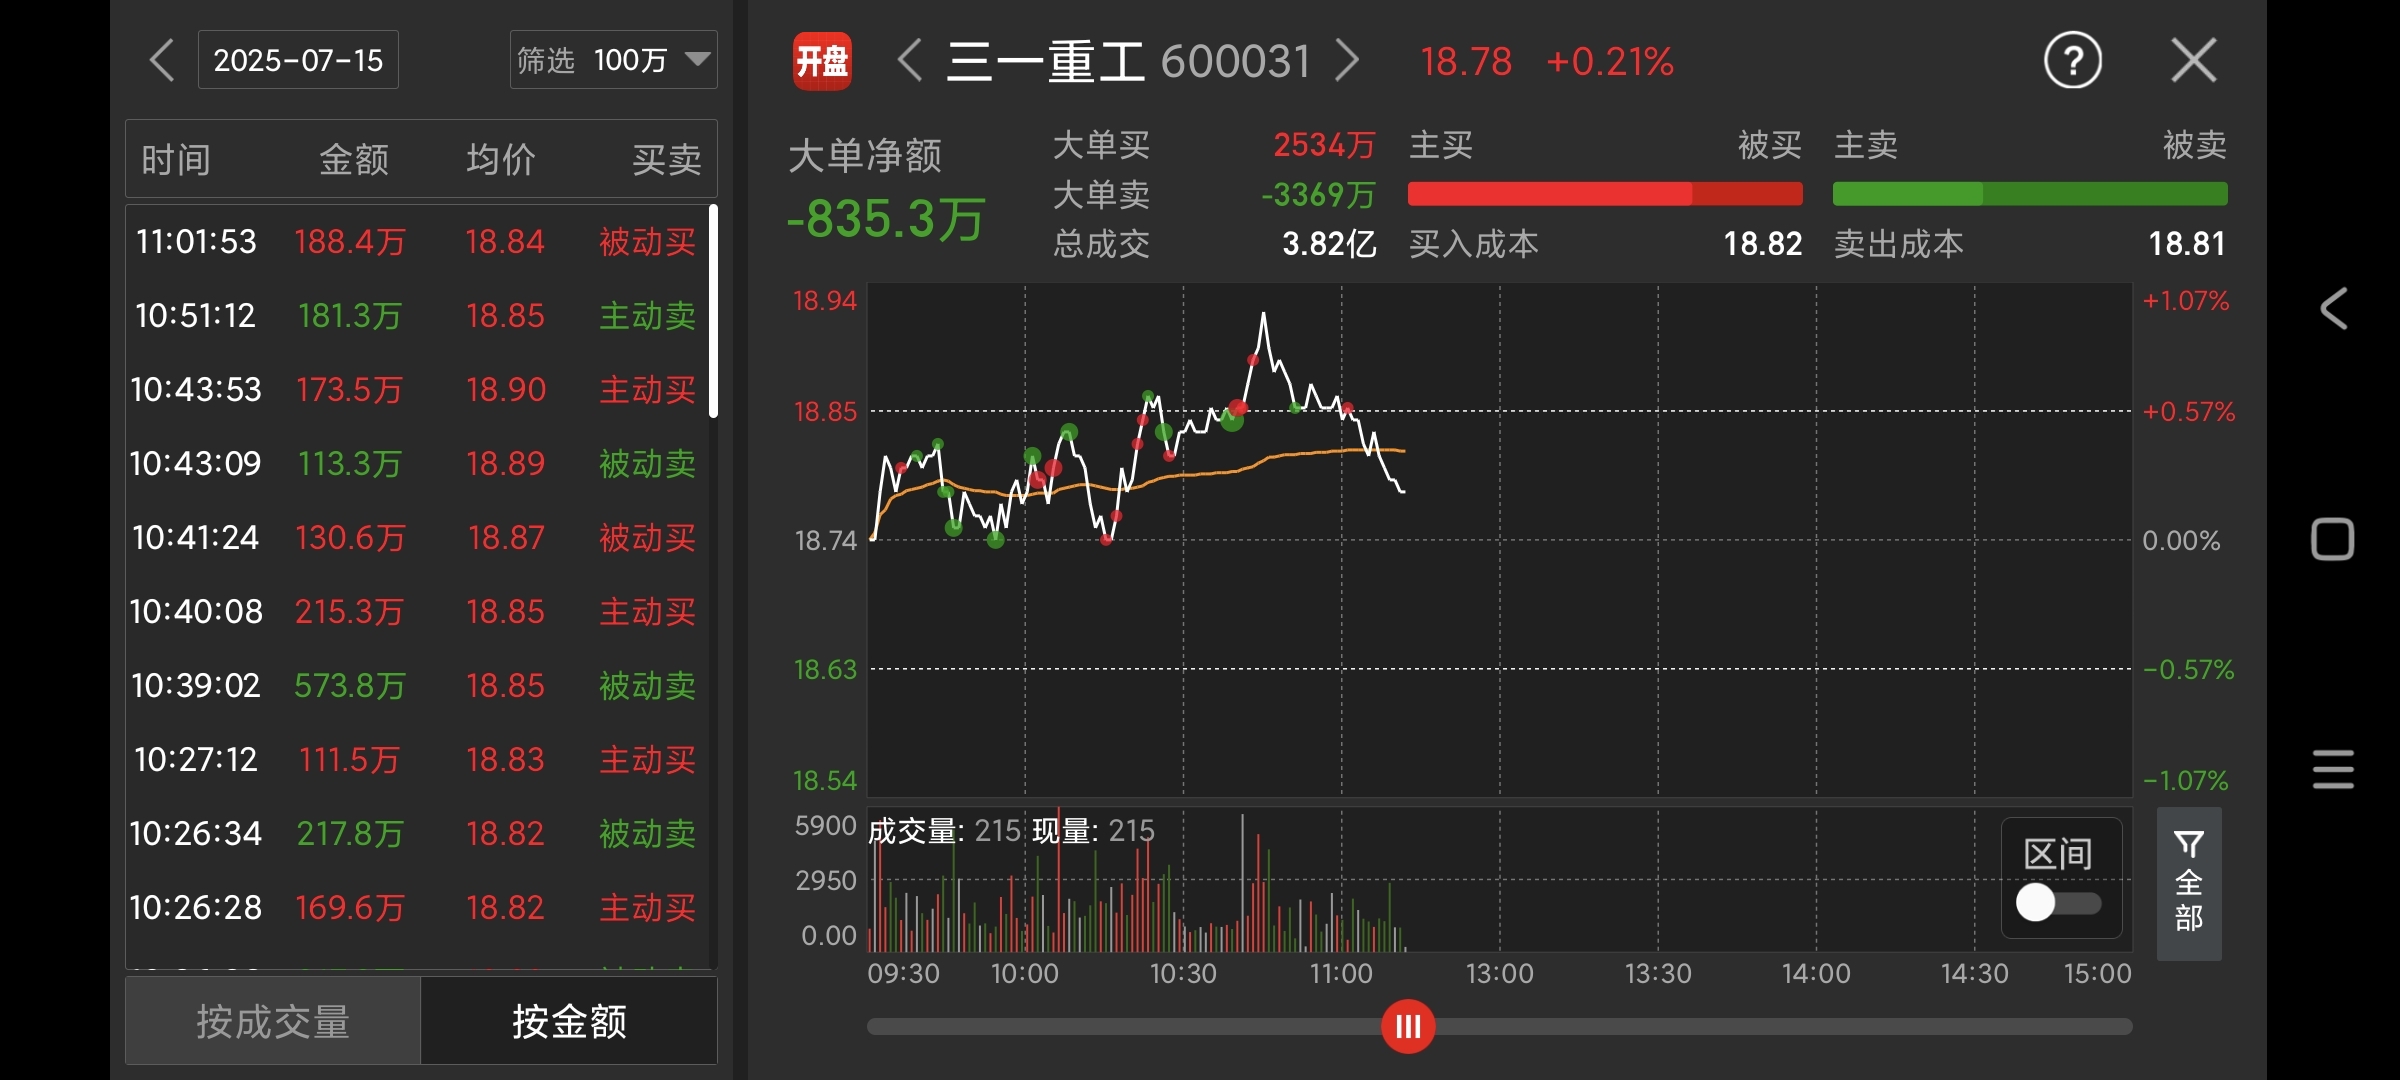Sort by 买卖 column header
The width and height of the screenshot is (2400, 1080).
(666, 160)
